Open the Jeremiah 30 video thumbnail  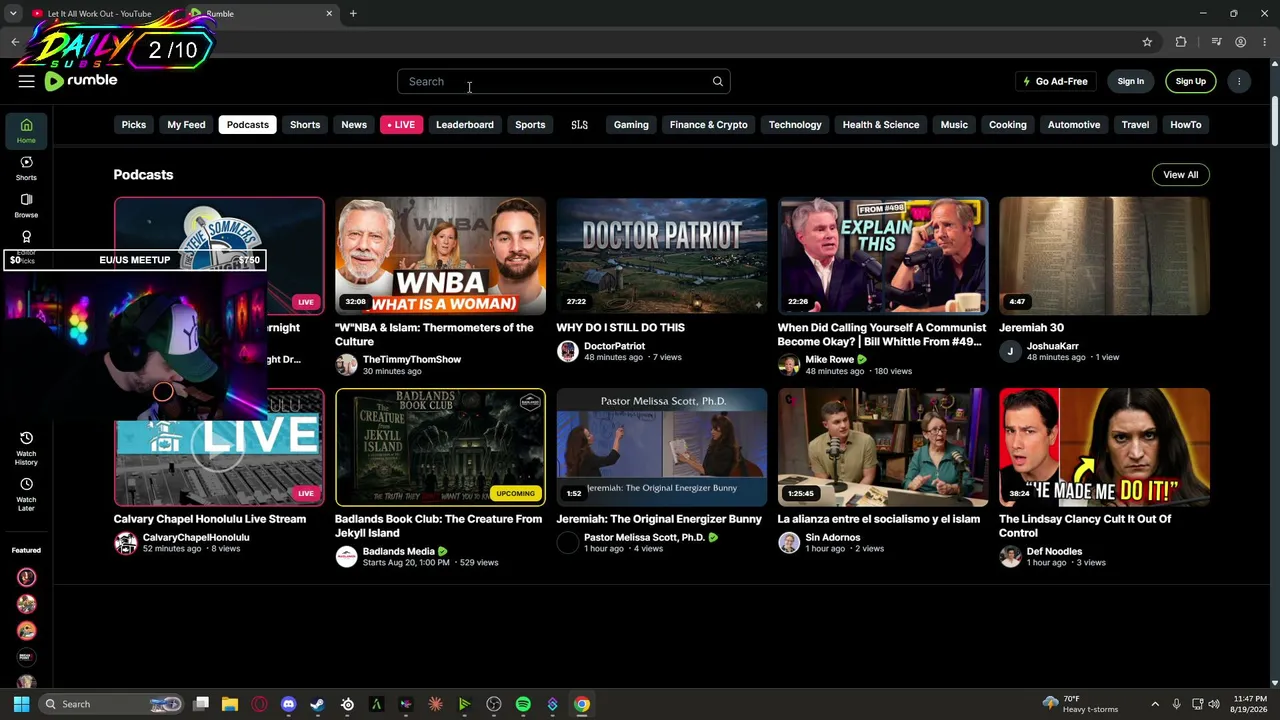coord(1105,256)
